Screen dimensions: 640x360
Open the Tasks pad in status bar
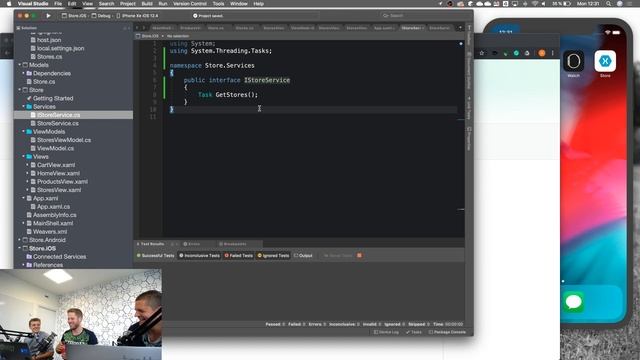coord(413,332)
